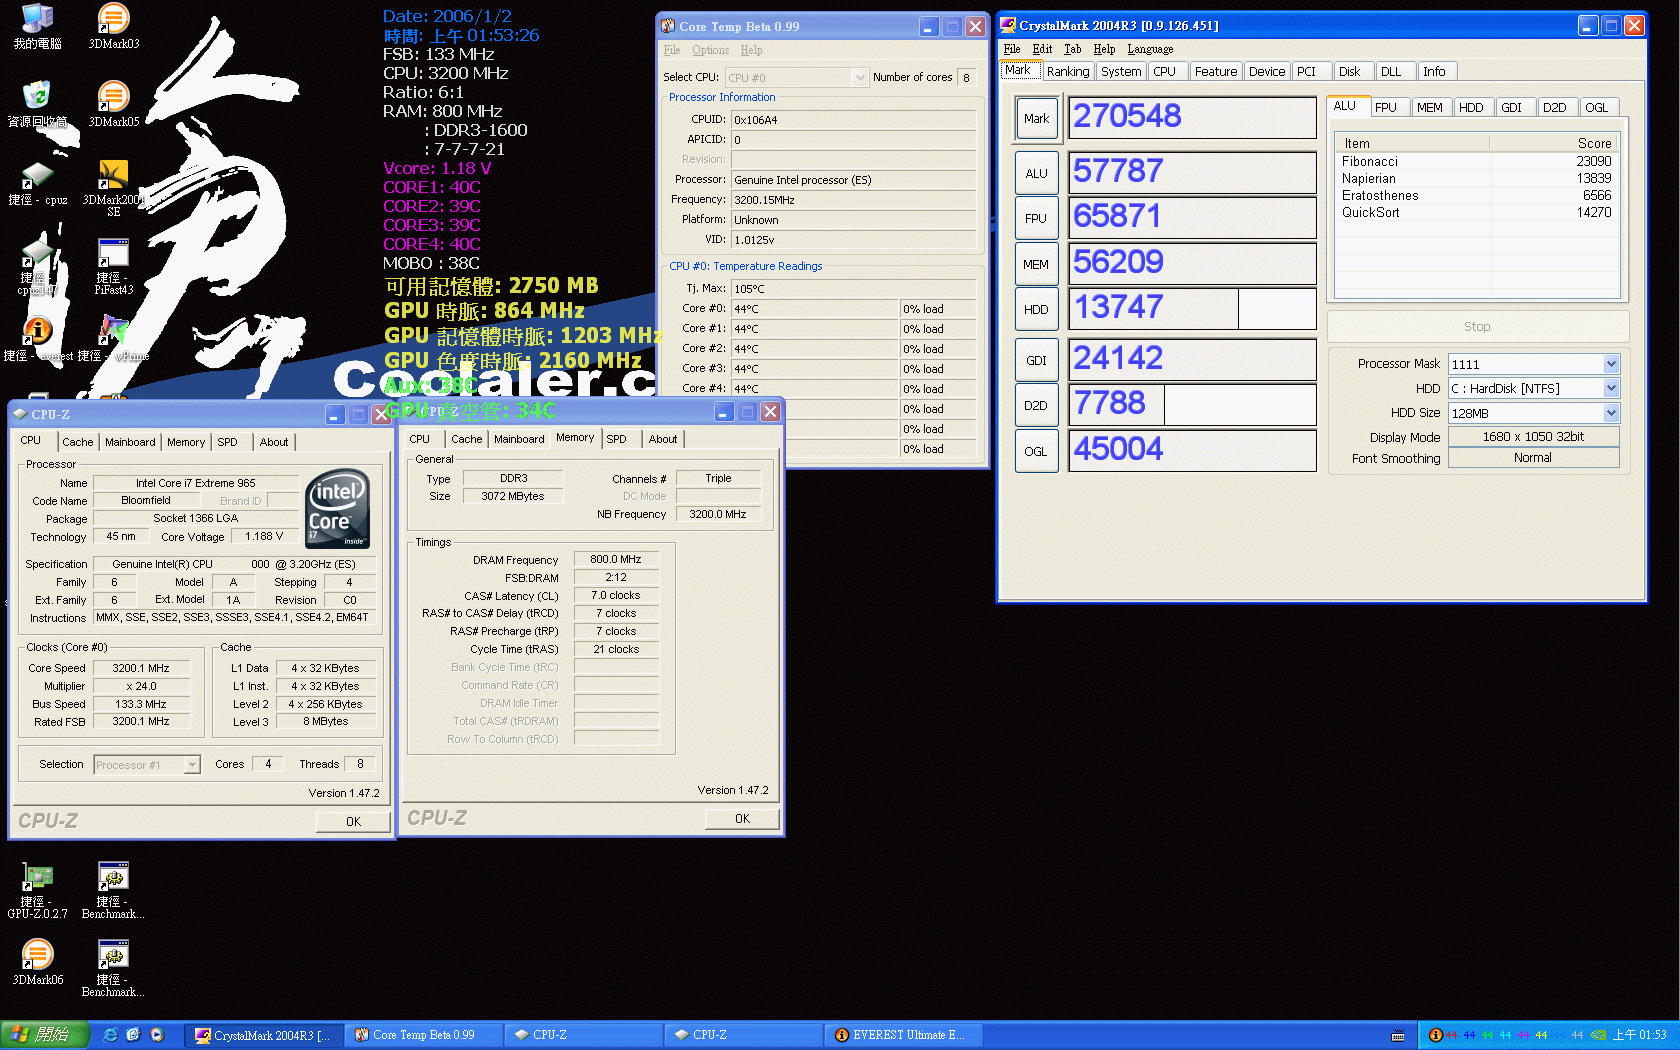The width and height of the screenshot is (1680, 1050).
Task: Run the MEM benchmark button
Action: tap(1036, 264)
